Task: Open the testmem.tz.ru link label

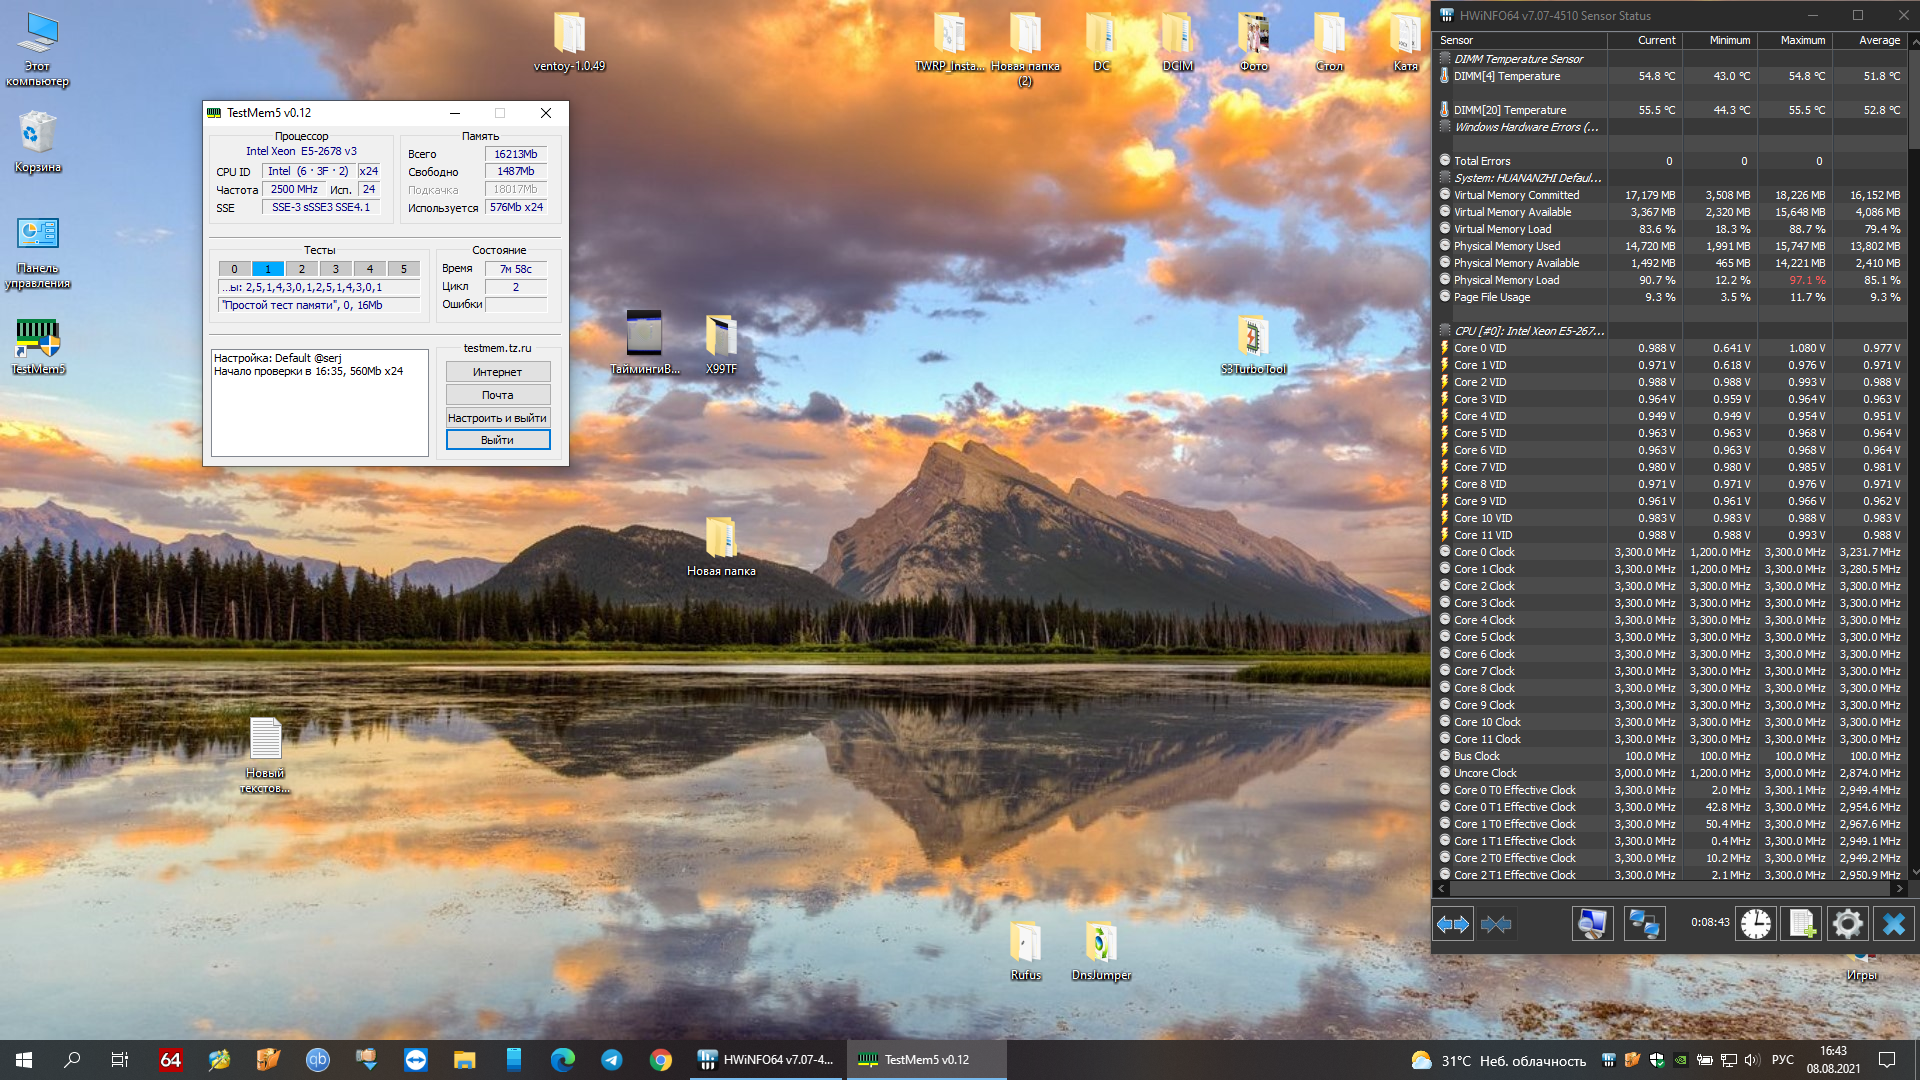Action: click(497, 348)
